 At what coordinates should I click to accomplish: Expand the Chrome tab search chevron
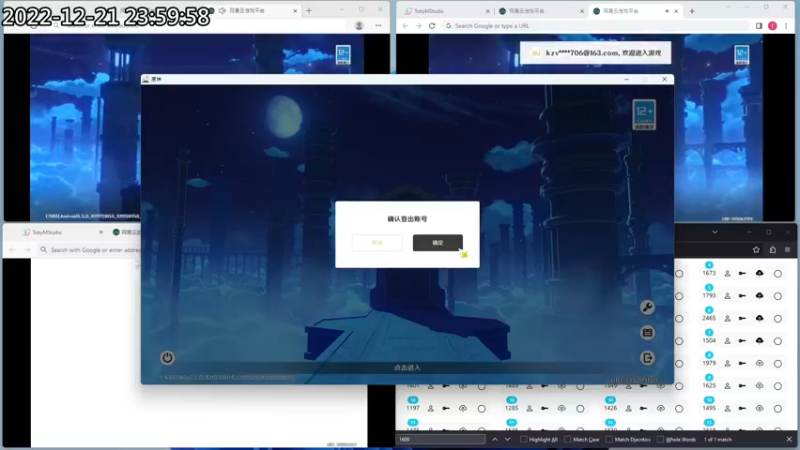point(728,7)
